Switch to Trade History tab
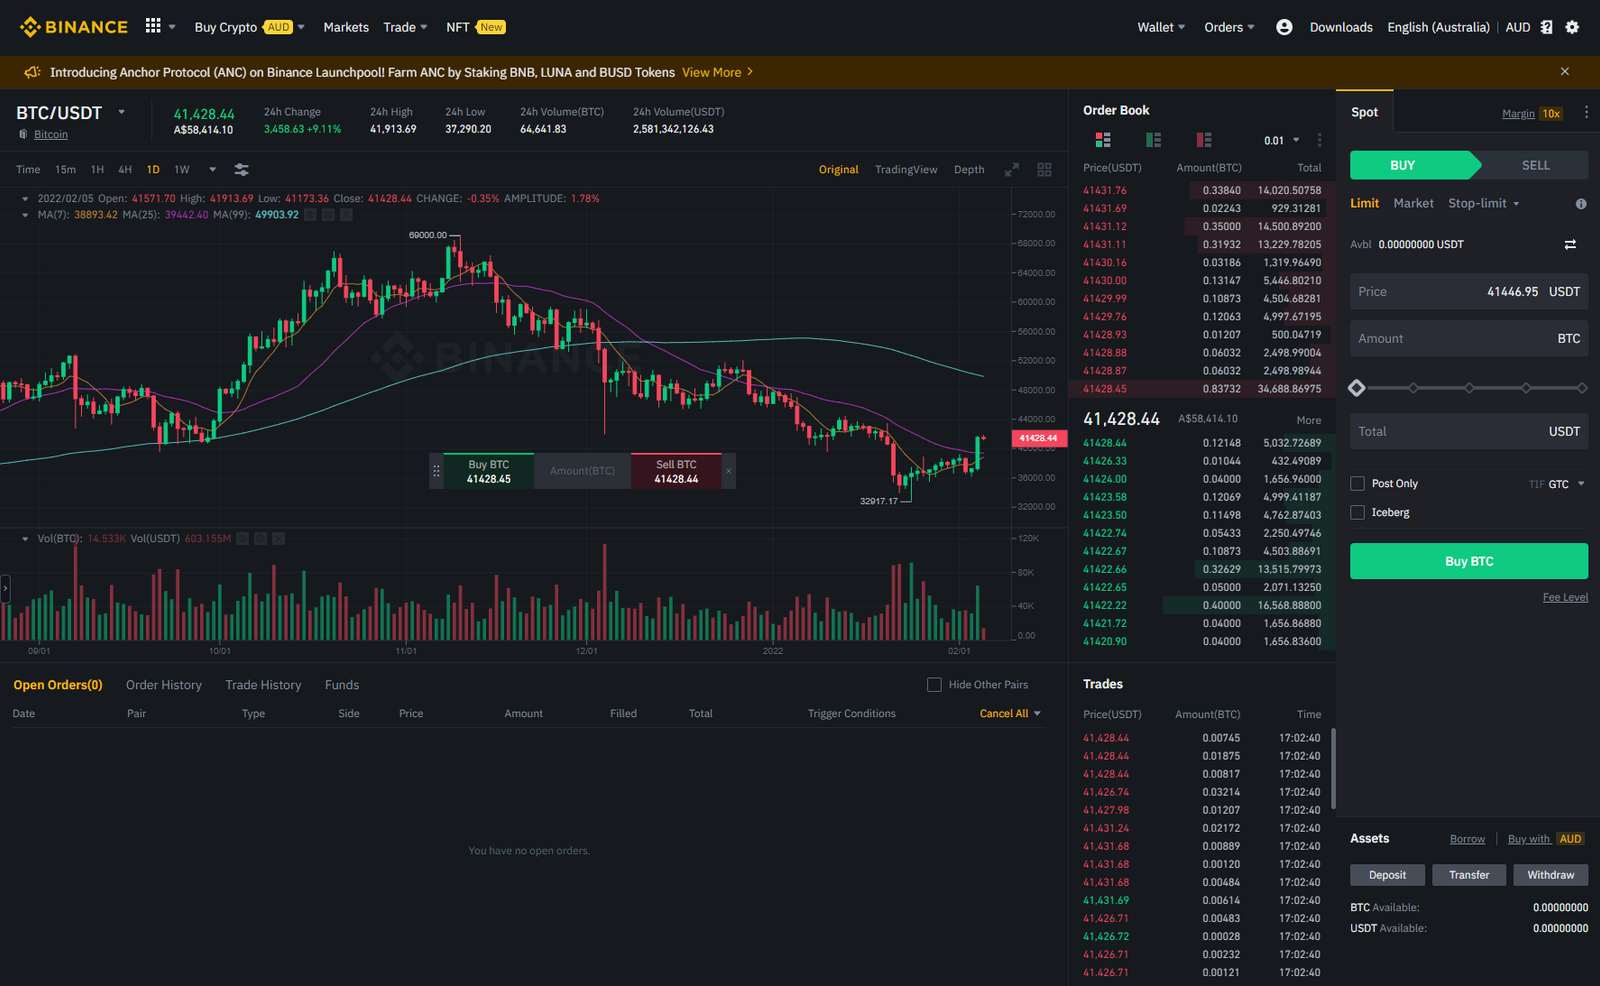The image size is (1600, 986). tap(263, 685)
